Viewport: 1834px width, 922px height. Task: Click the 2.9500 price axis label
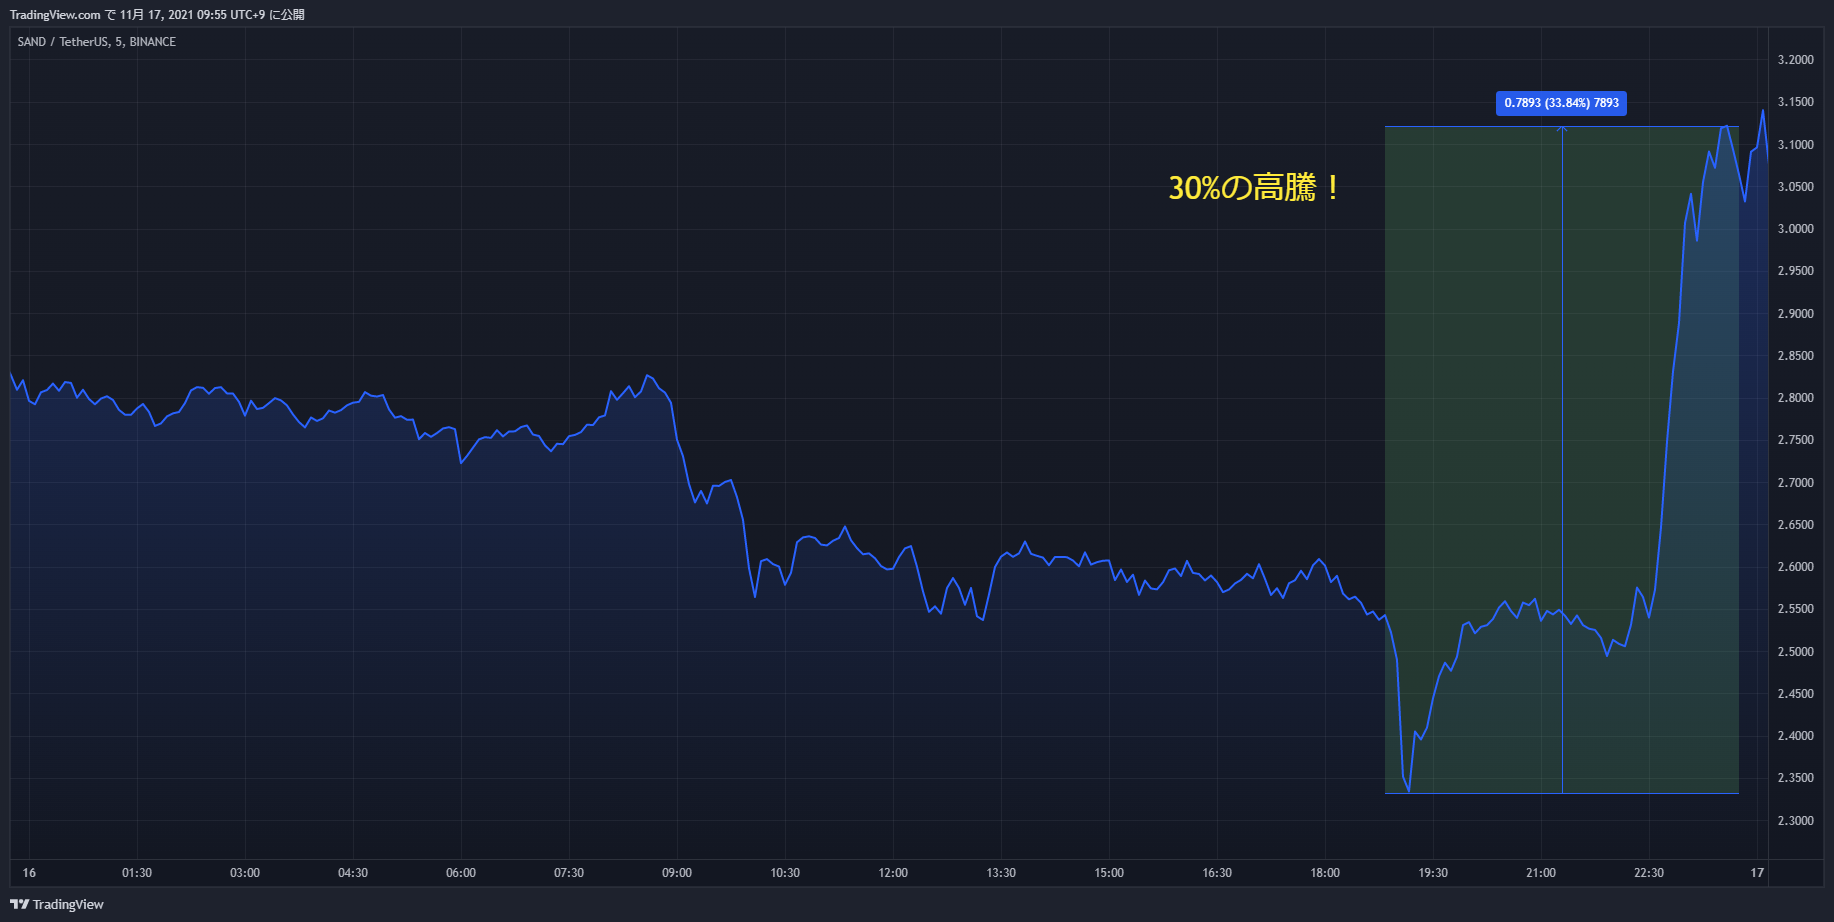(1795, 271)
